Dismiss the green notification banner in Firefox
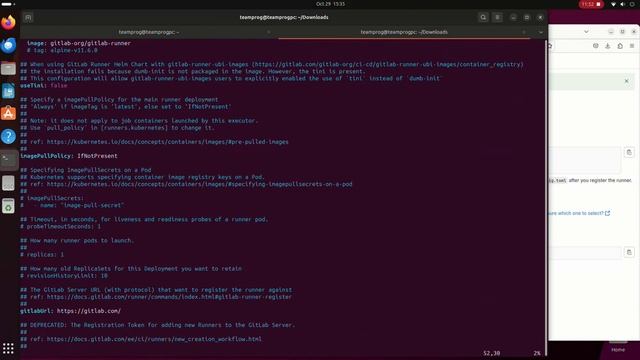 click(x=627, y=81)
